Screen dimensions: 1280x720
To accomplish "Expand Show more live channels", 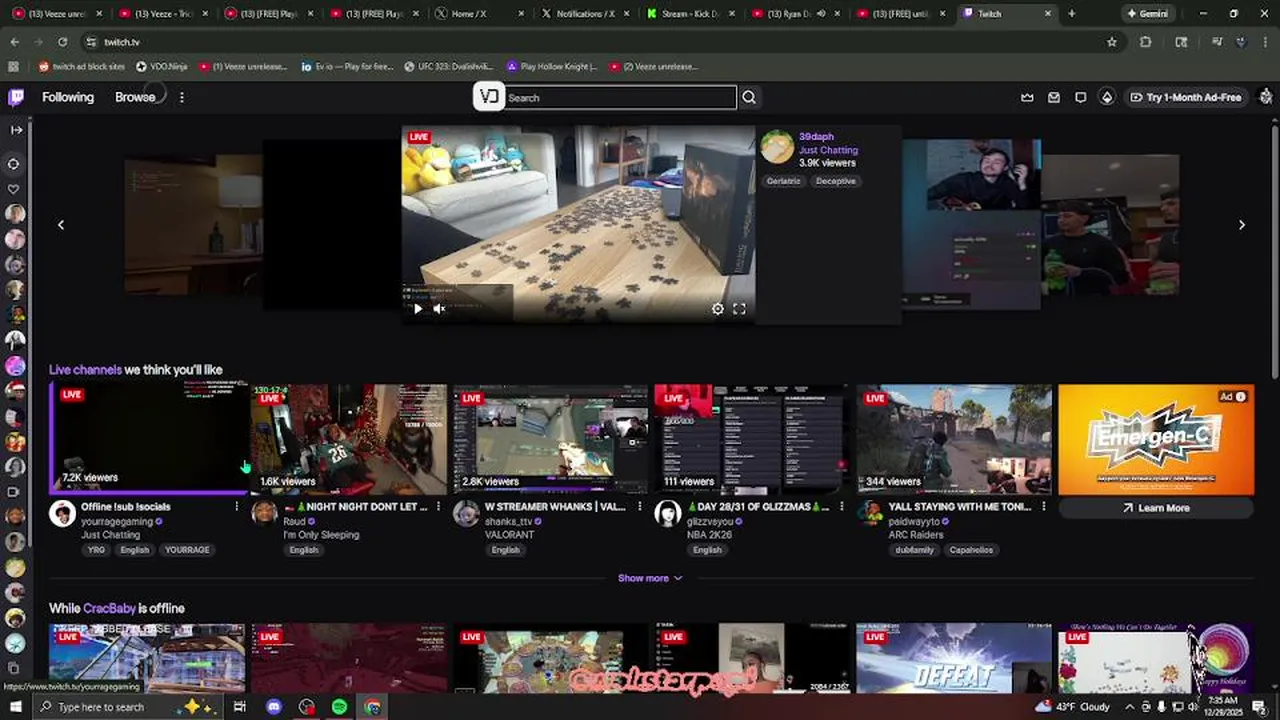I will click(650, 578).
